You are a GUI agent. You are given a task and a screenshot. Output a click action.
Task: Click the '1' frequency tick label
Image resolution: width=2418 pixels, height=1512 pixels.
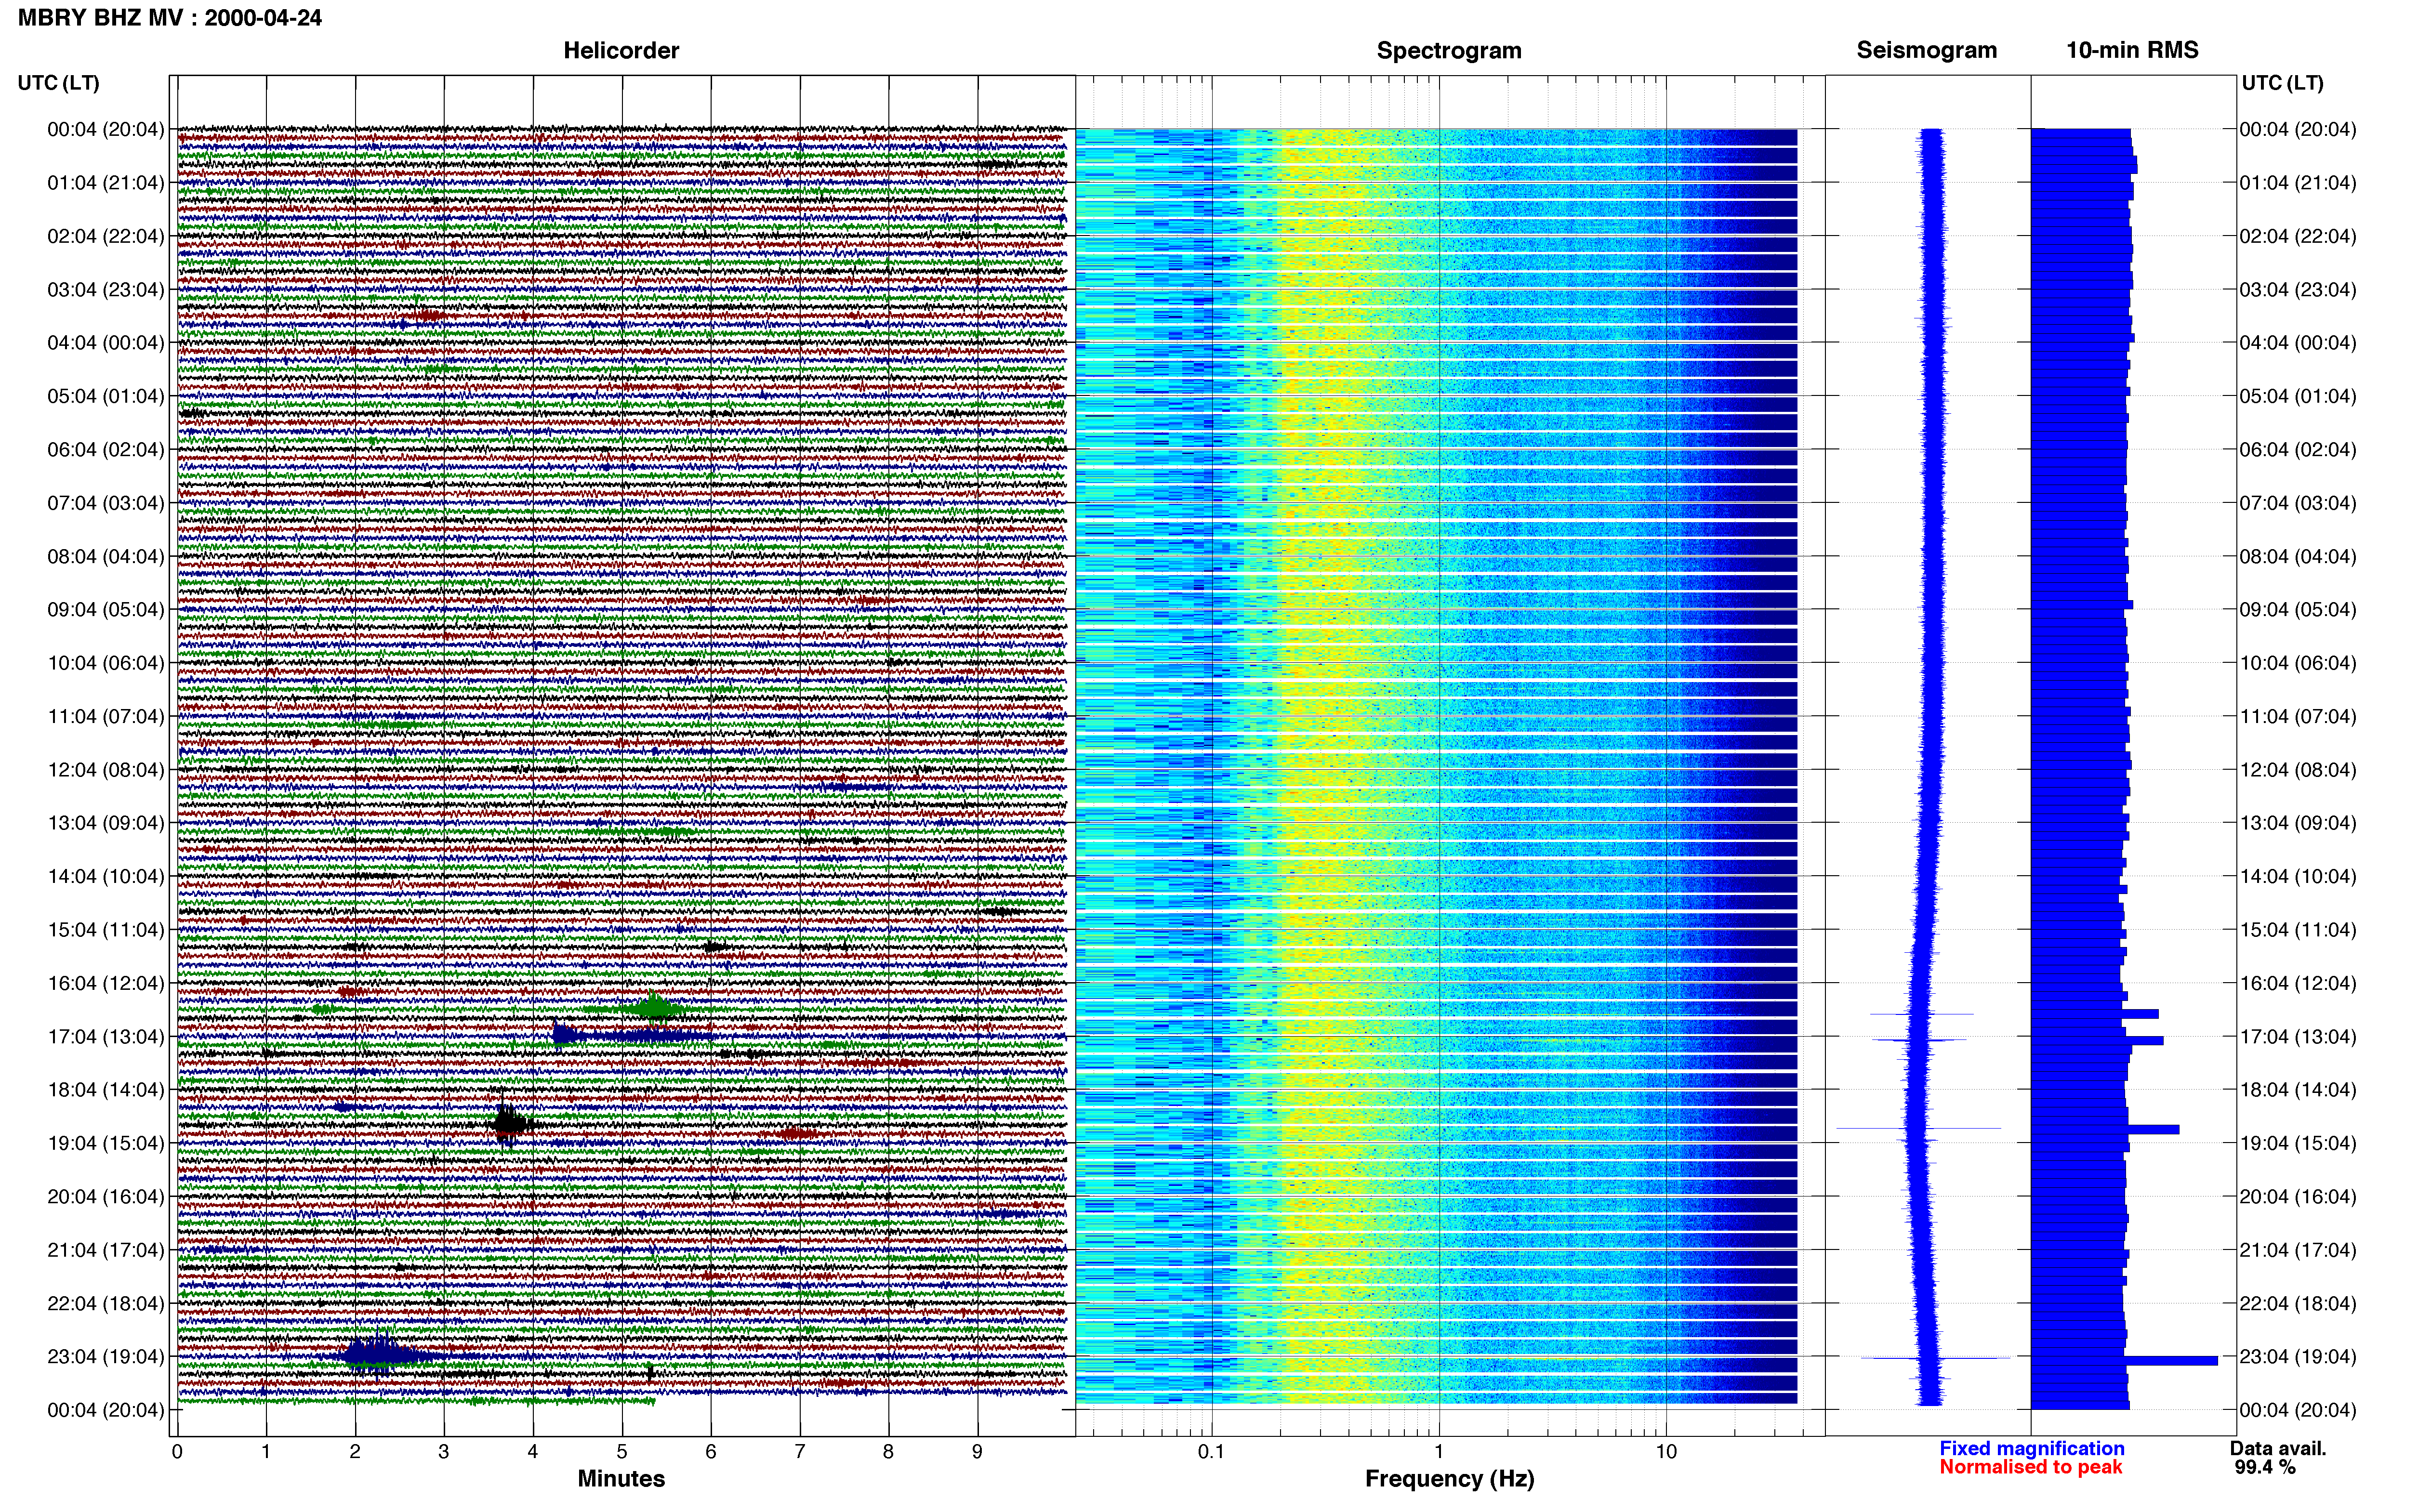[1439, 1451]
